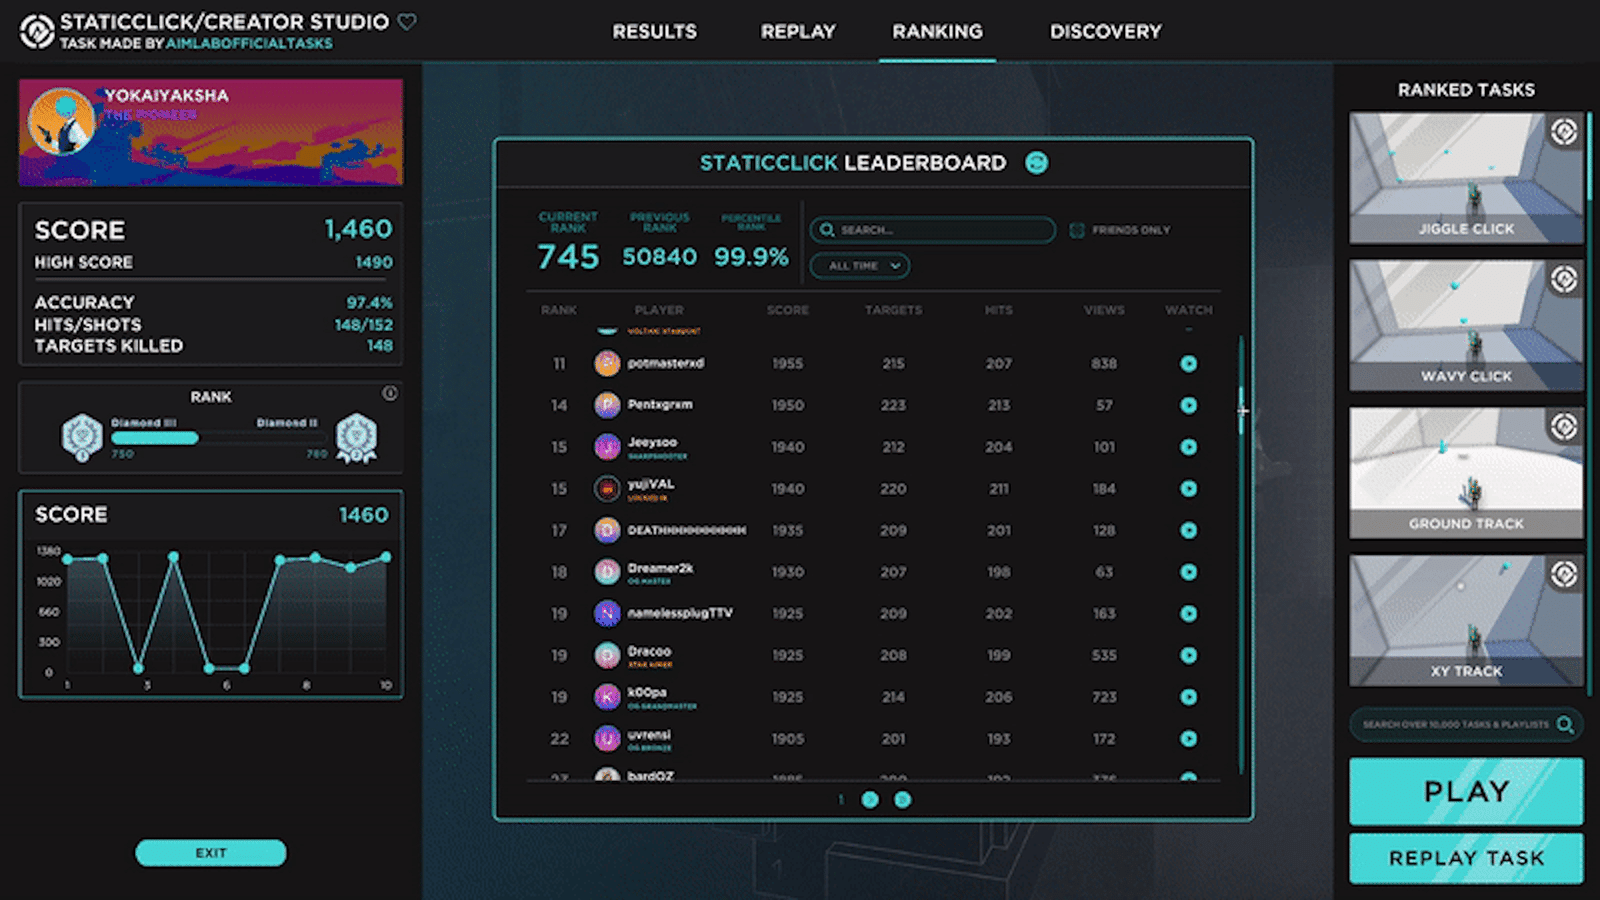Switch to the Results tab
Viewport: 1600px width, 900px height.
click(655, 32)
